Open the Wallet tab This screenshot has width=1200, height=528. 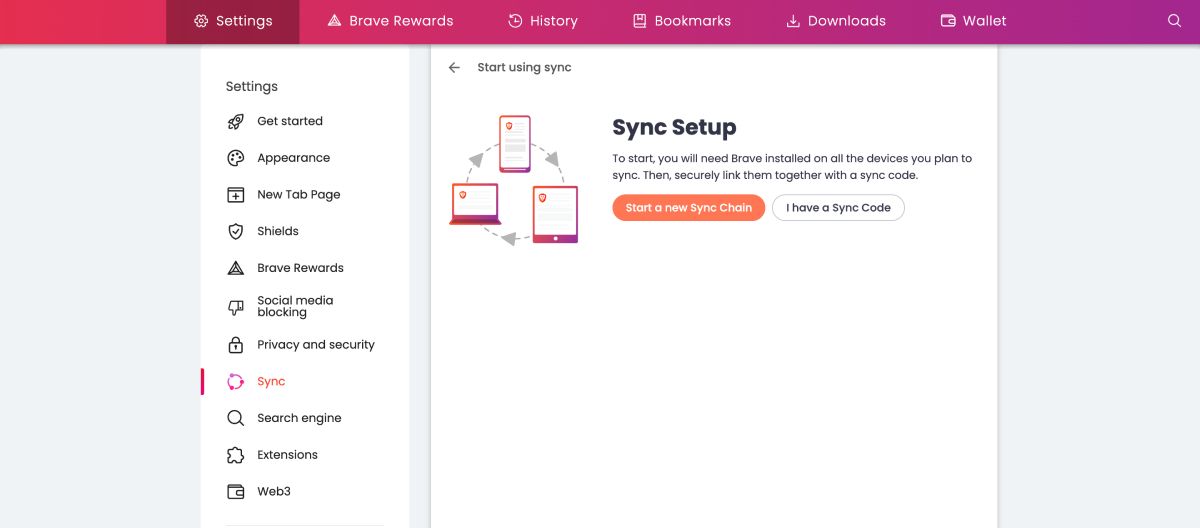point(973,21)
